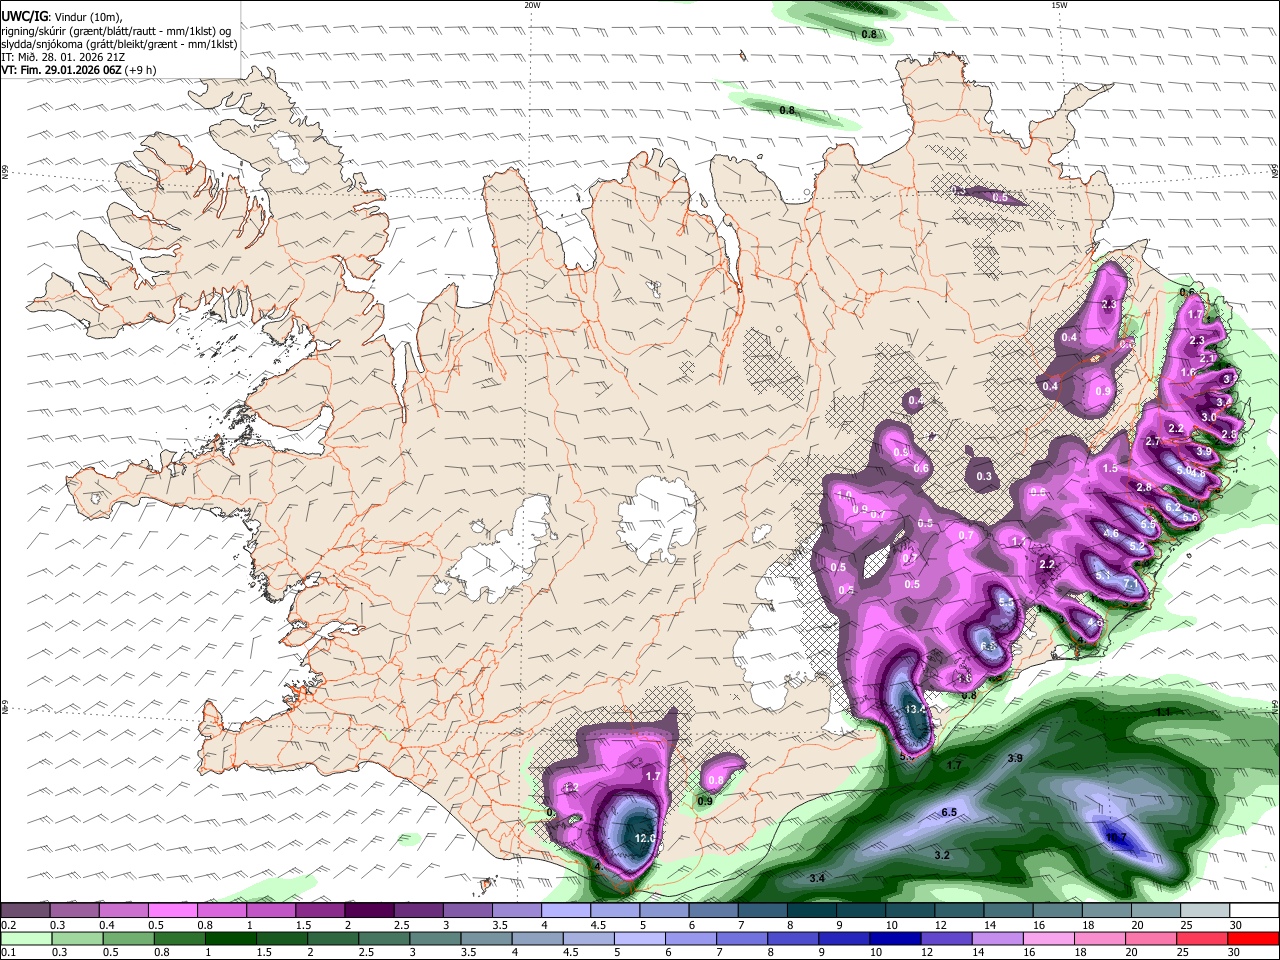This screenshot has width=1280, height=960.
Task: Click the 'rigning/skúrir' legend description line
Action: click(116, 30)
